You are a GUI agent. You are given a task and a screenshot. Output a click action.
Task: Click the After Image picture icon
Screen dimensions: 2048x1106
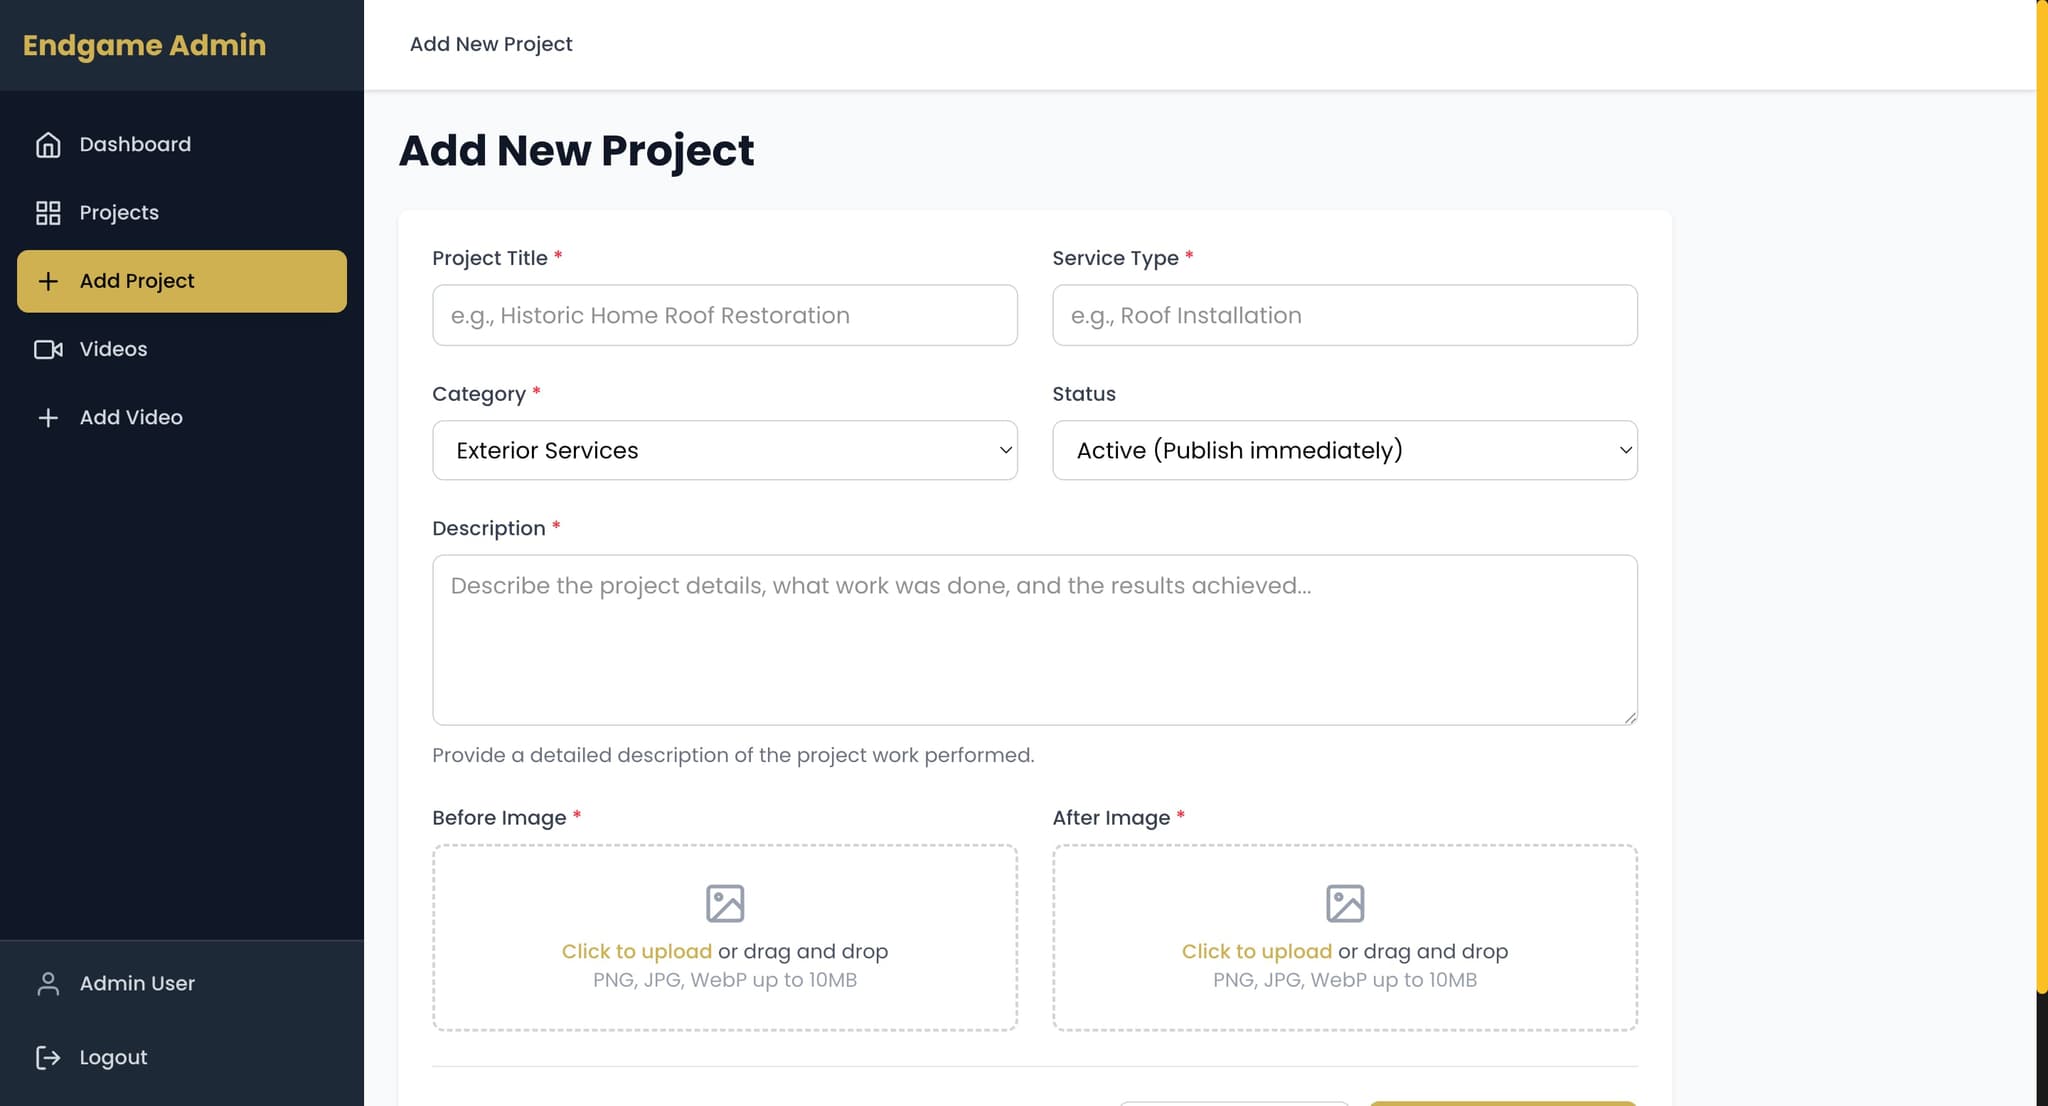[x=1345, y=903]
